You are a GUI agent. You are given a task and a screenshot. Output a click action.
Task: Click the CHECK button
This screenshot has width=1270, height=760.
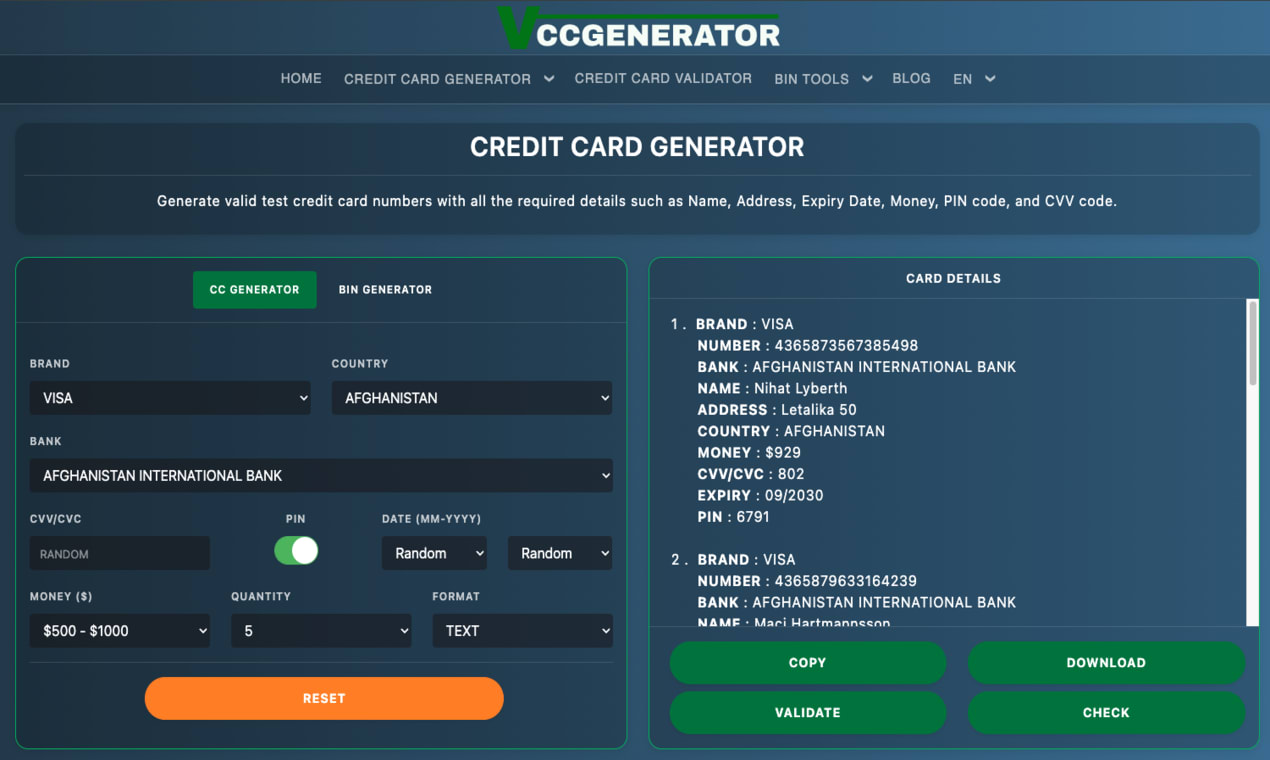[x=1106, y=712]
